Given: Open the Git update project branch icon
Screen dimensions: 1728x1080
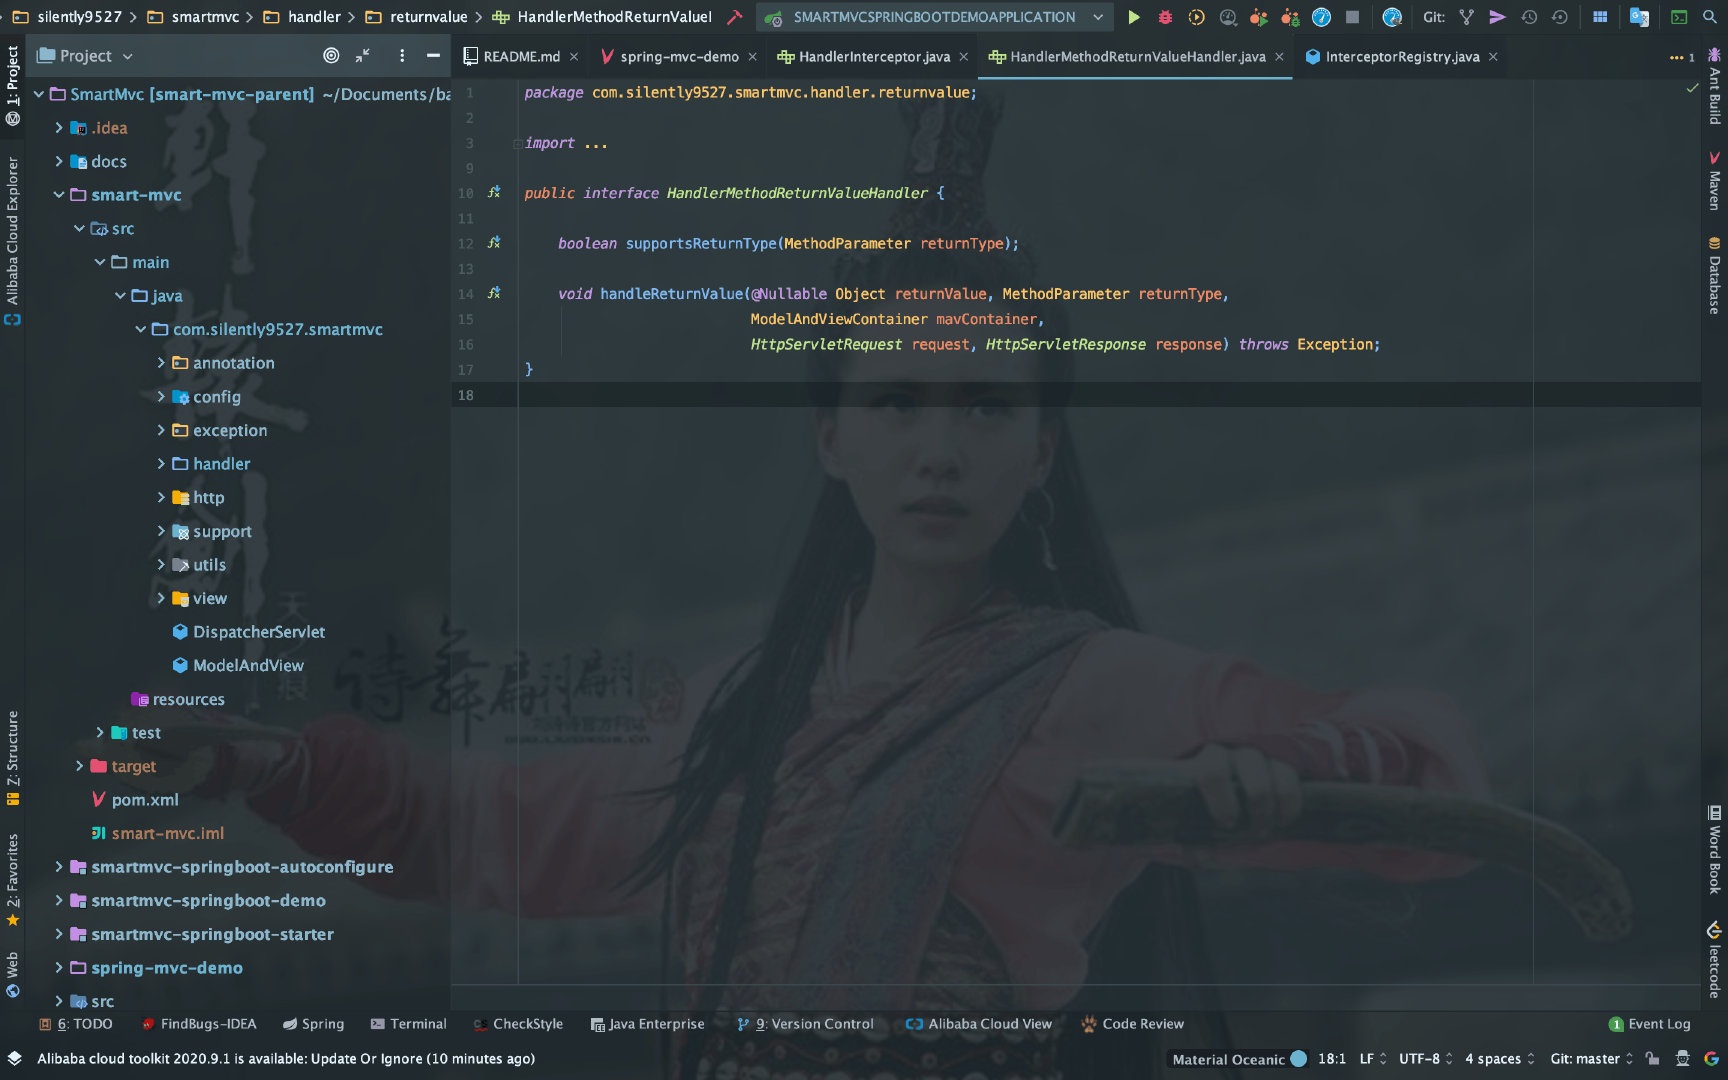Looking at the screenshot, I should point(1466,17).
